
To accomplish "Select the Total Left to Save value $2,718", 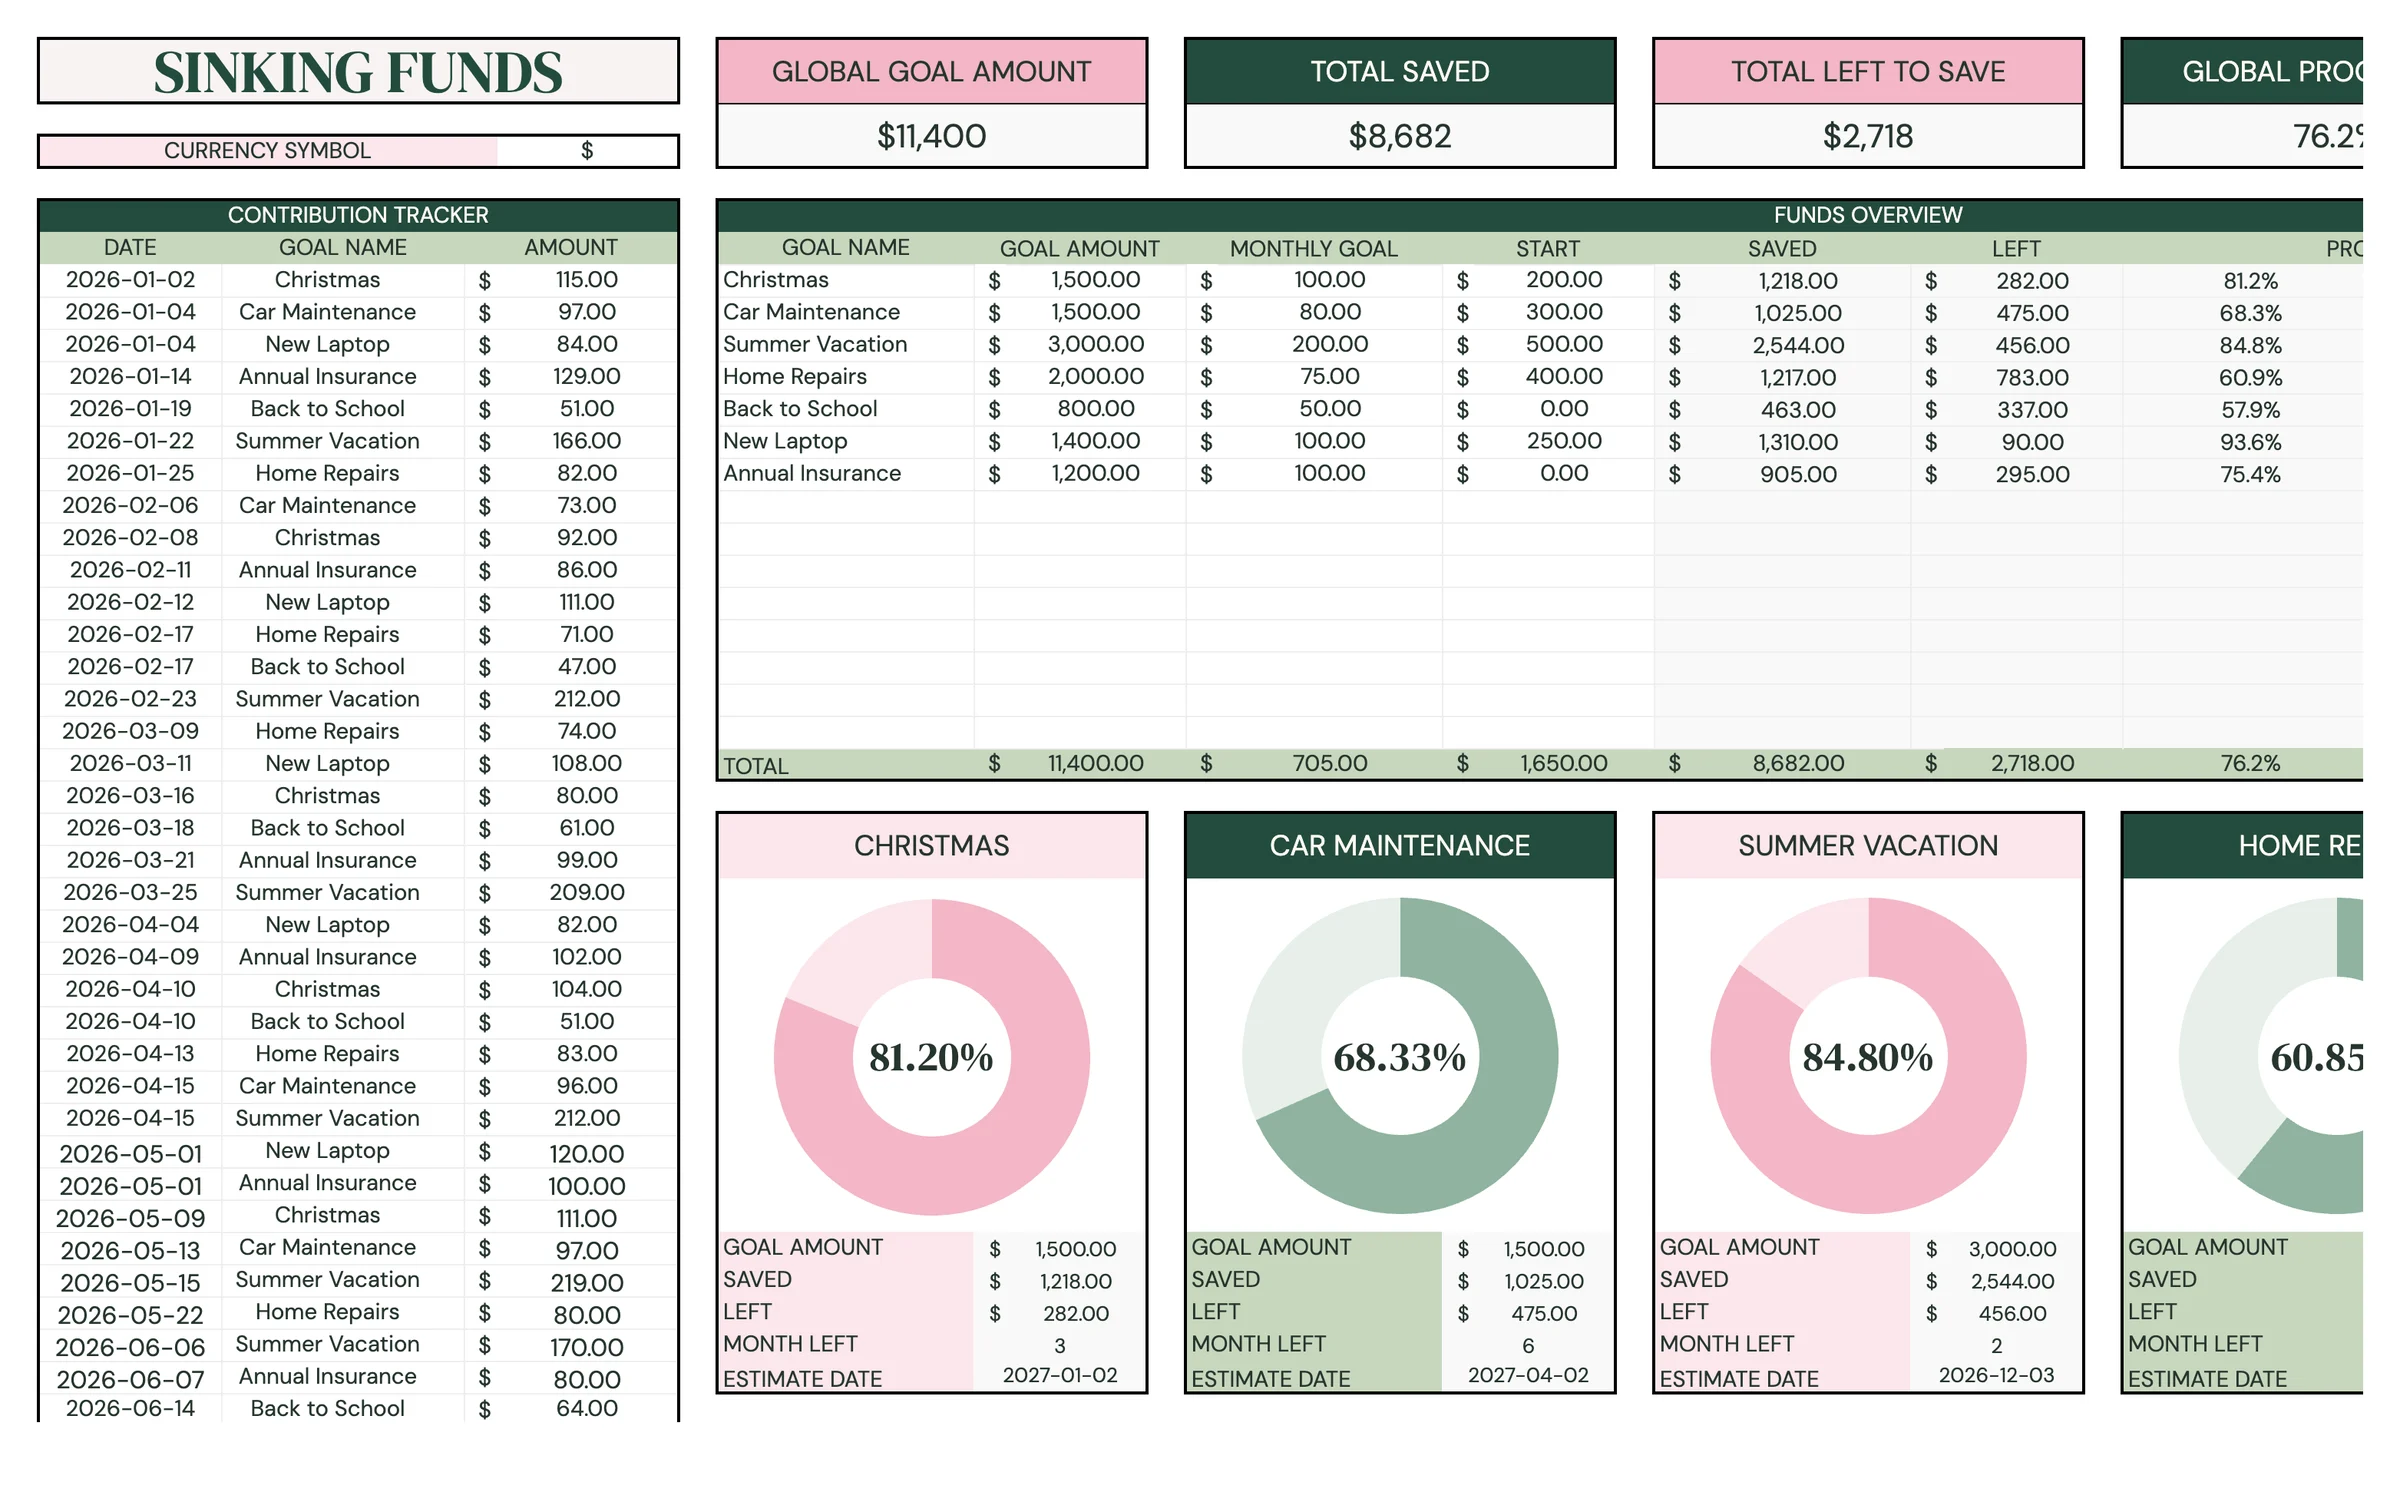I will tap(1867, 136).
